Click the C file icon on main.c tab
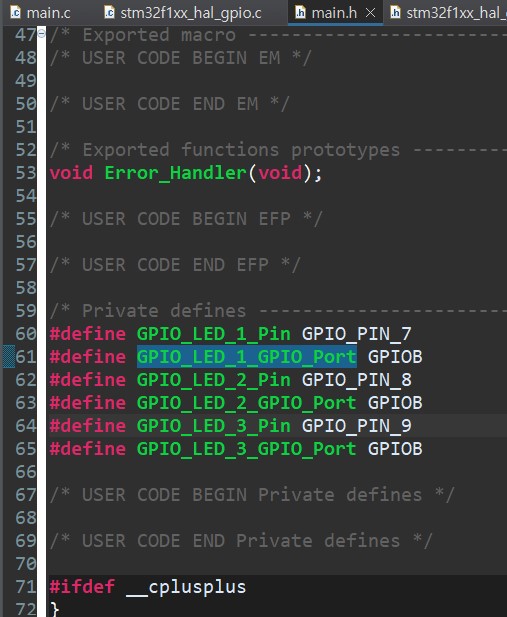The image size is (507, 617). coord(16,13)
